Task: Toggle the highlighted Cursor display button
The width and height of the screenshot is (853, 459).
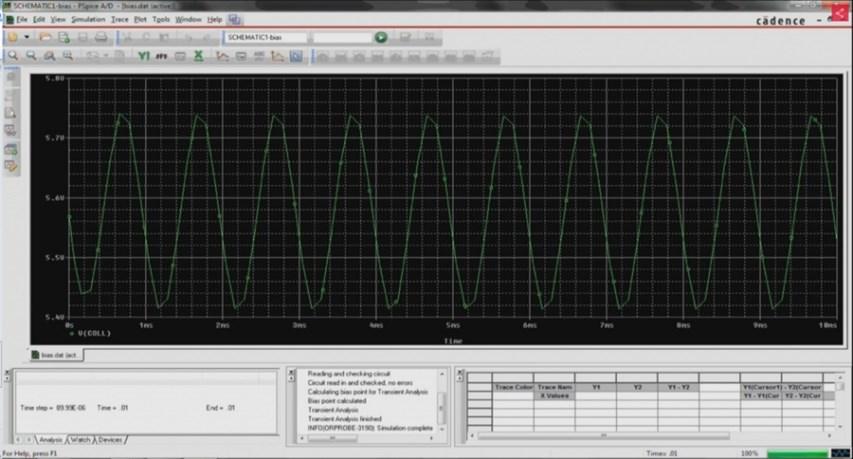Action: pos(296,55)
